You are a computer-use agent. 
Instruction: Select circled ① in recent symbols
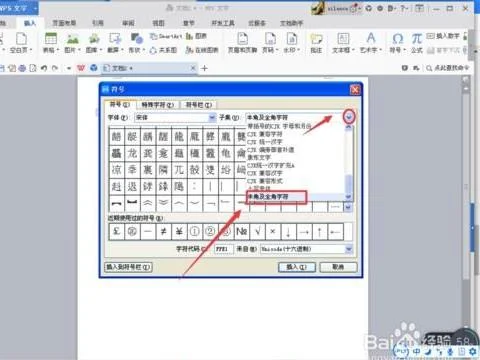(195, 231)
